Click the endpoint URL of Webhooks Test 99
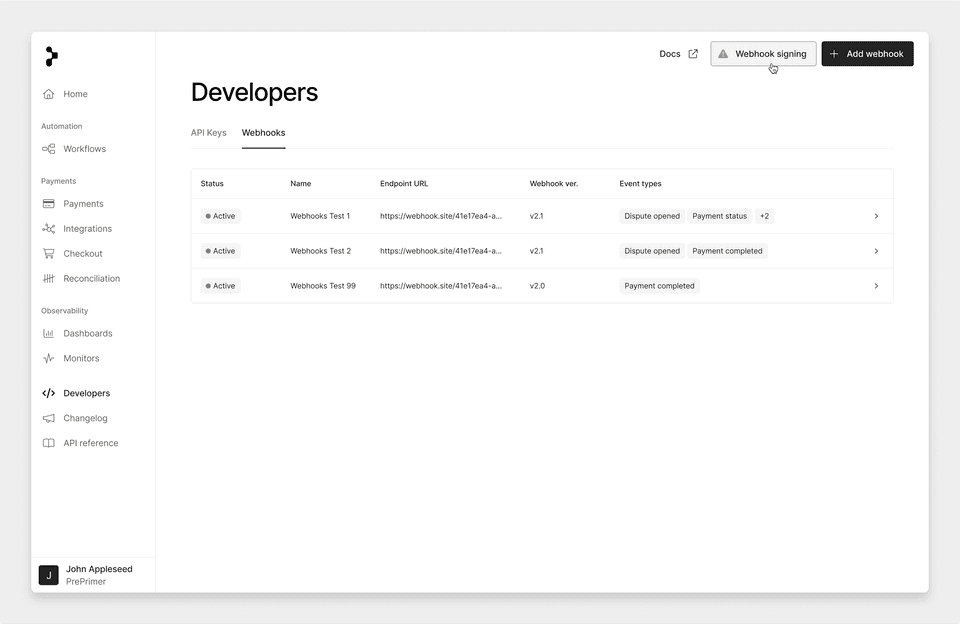This screenshot has height=624, width=960. pos(441,286)
